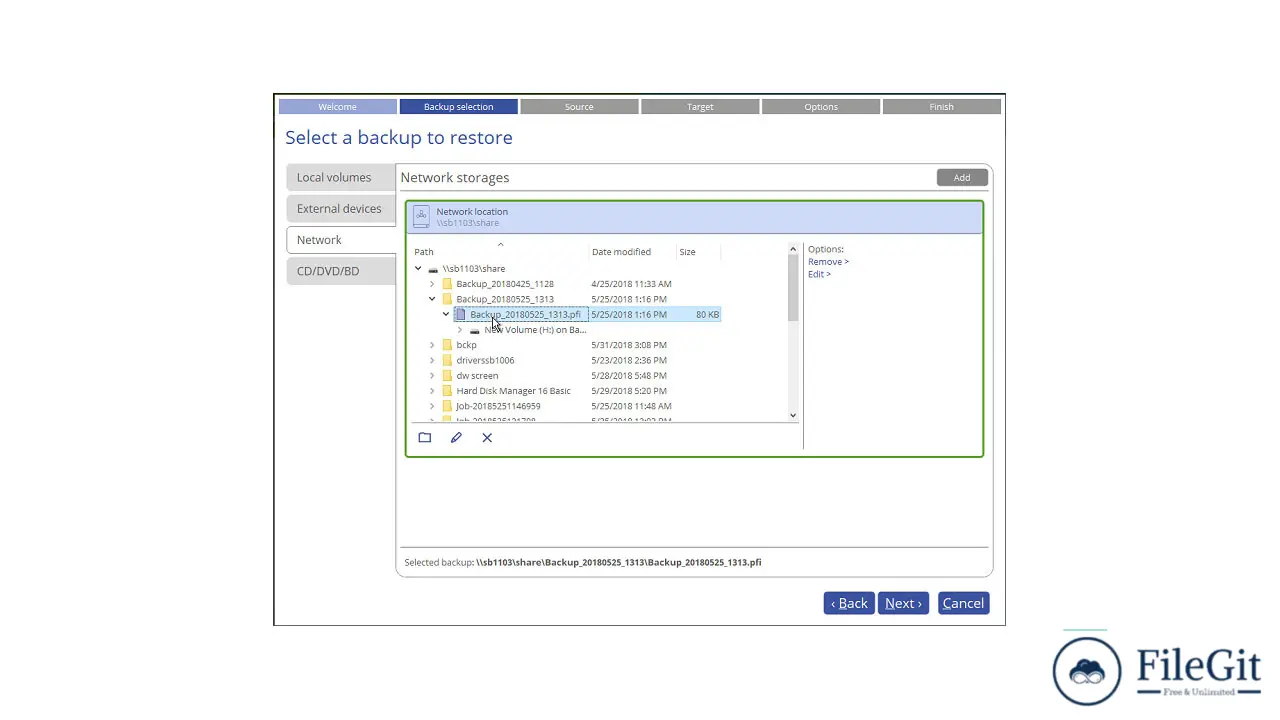Click the driverssb1006 folder icon
Screen dimensions: 1280x720
coord(447,360)
